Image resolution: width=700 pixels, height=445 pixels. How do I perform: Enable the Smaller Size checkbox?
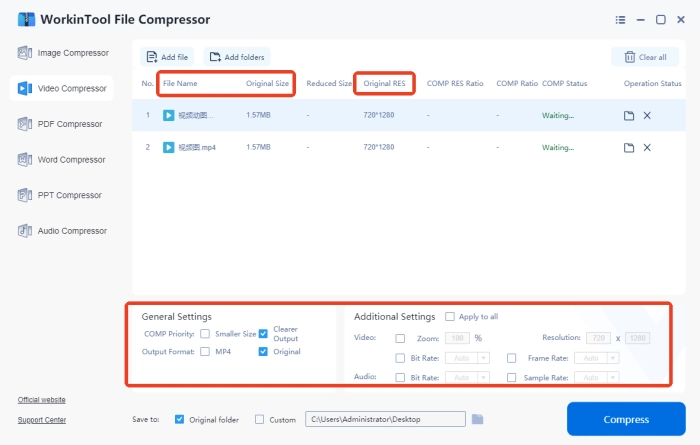point(204,334)
